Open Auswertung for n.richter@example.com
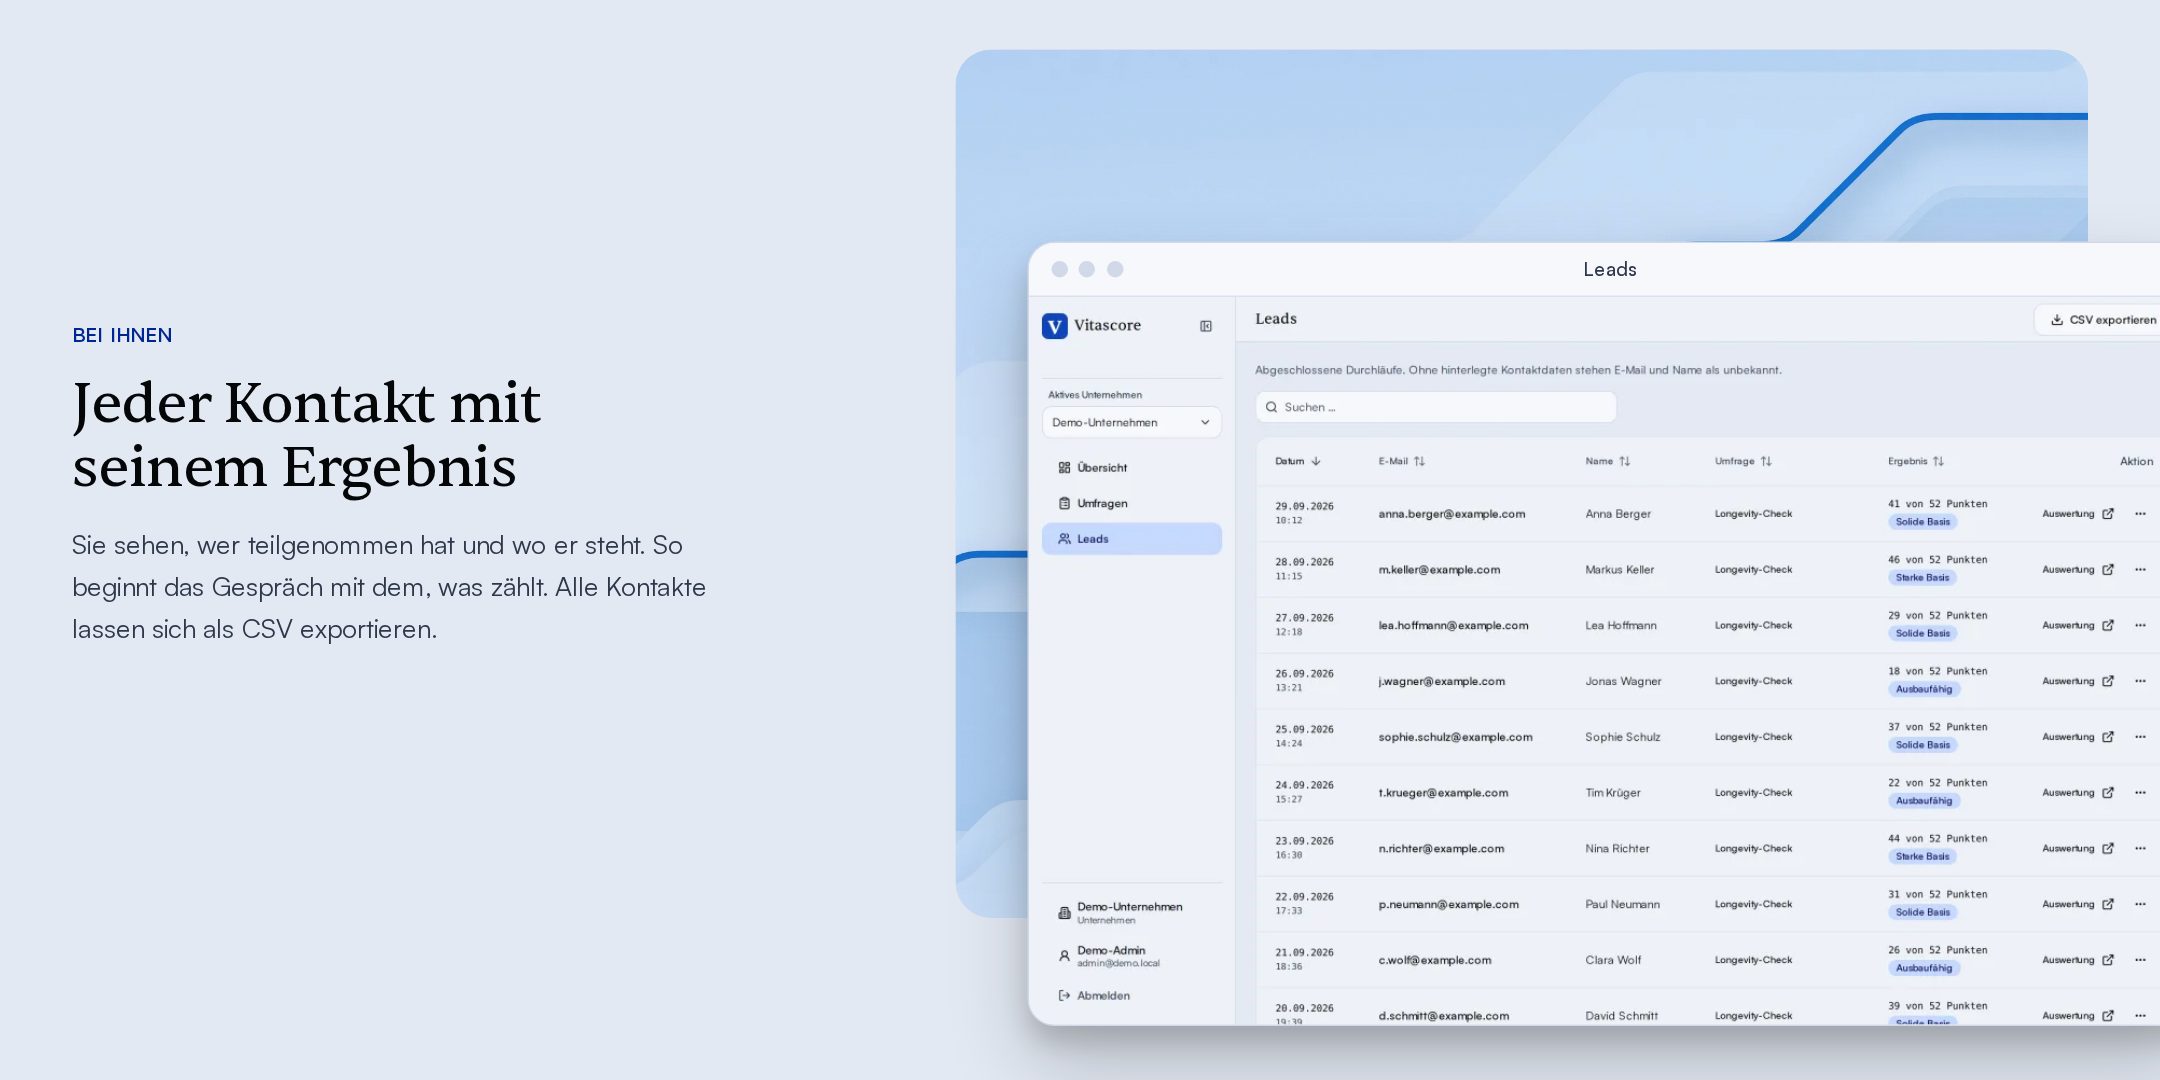The height and width of the screenshot is (1080, 2160). (x=2078, y=849)
